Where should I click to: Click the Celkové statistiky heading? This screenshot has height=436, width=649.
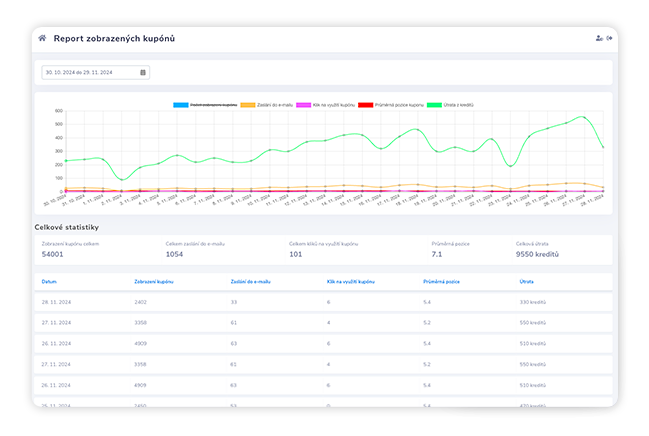coord(67,227)
